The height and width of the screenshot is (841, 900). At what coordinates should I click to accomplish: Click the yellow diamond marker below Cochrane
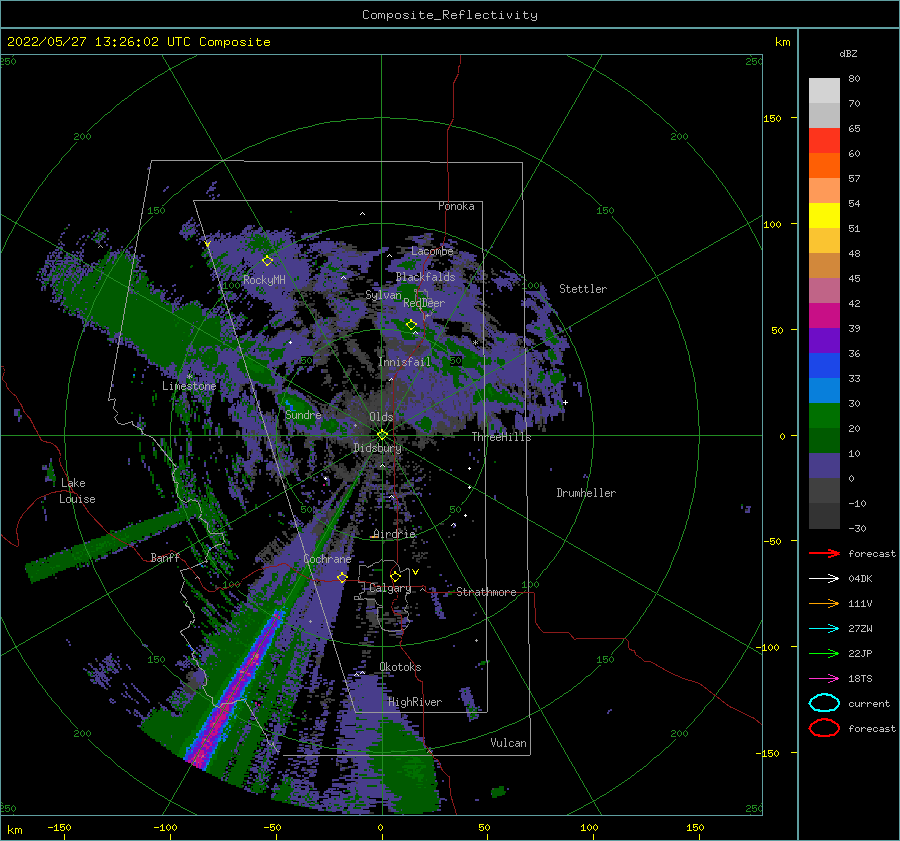coord(342,577)
